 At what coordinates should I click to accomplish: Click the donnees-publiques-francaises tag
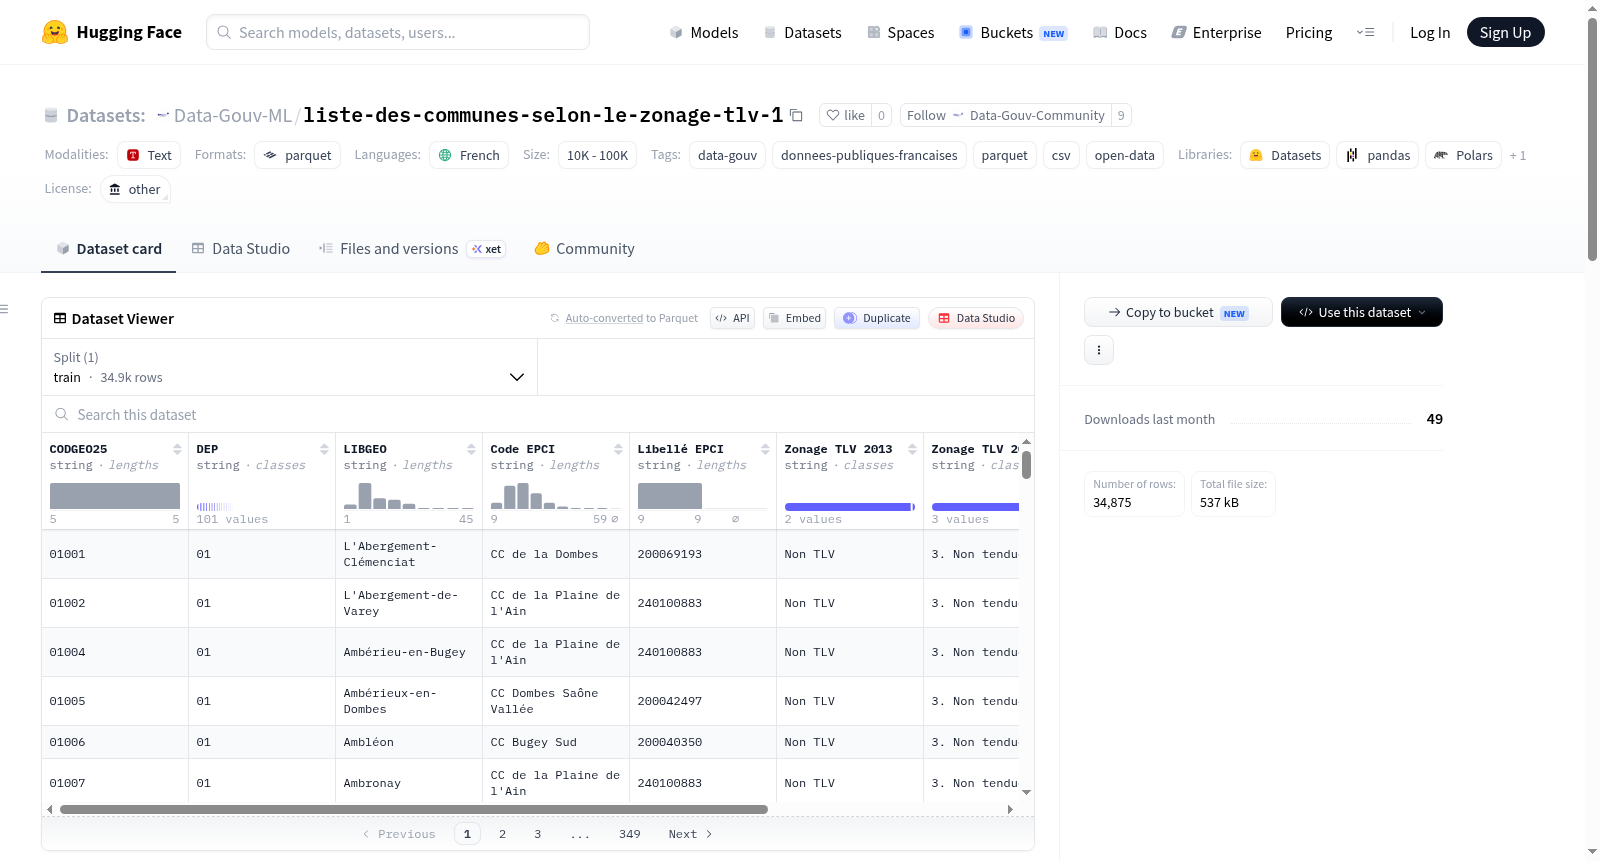pyautogui.click(x=869, y=155)
